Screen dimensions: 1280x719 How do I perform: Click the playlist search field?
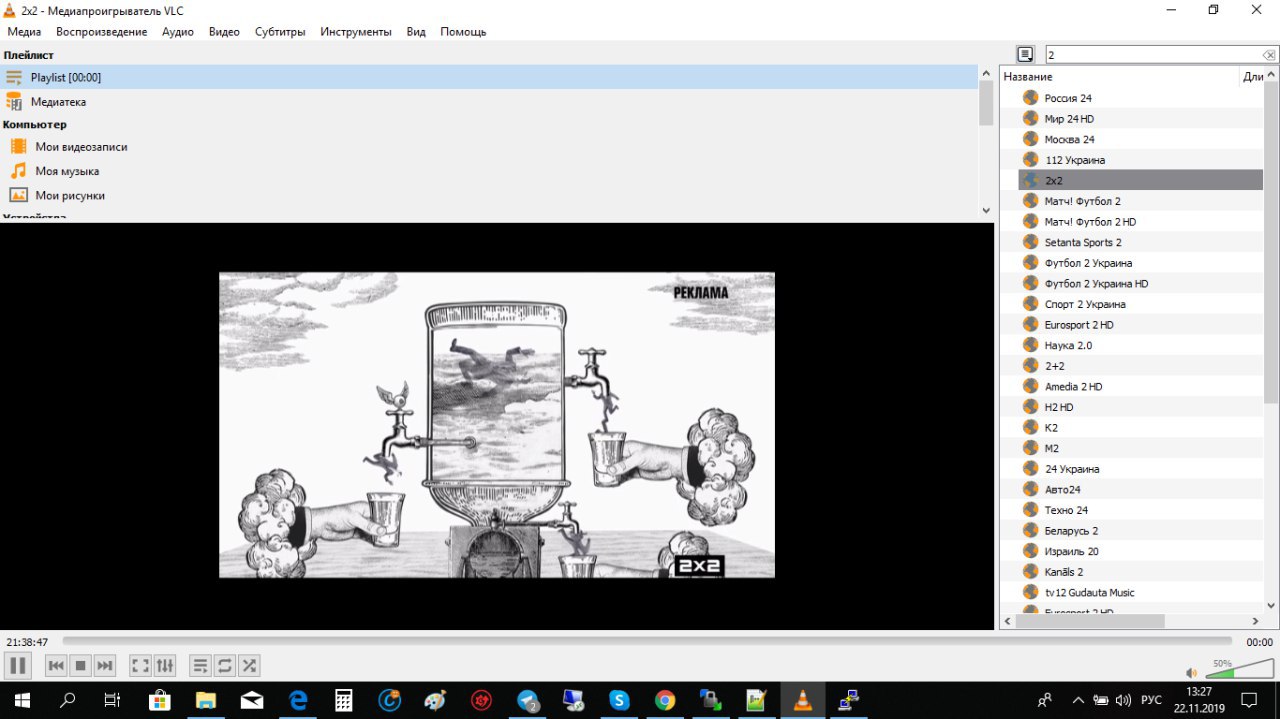click(x=1151, y=55)
